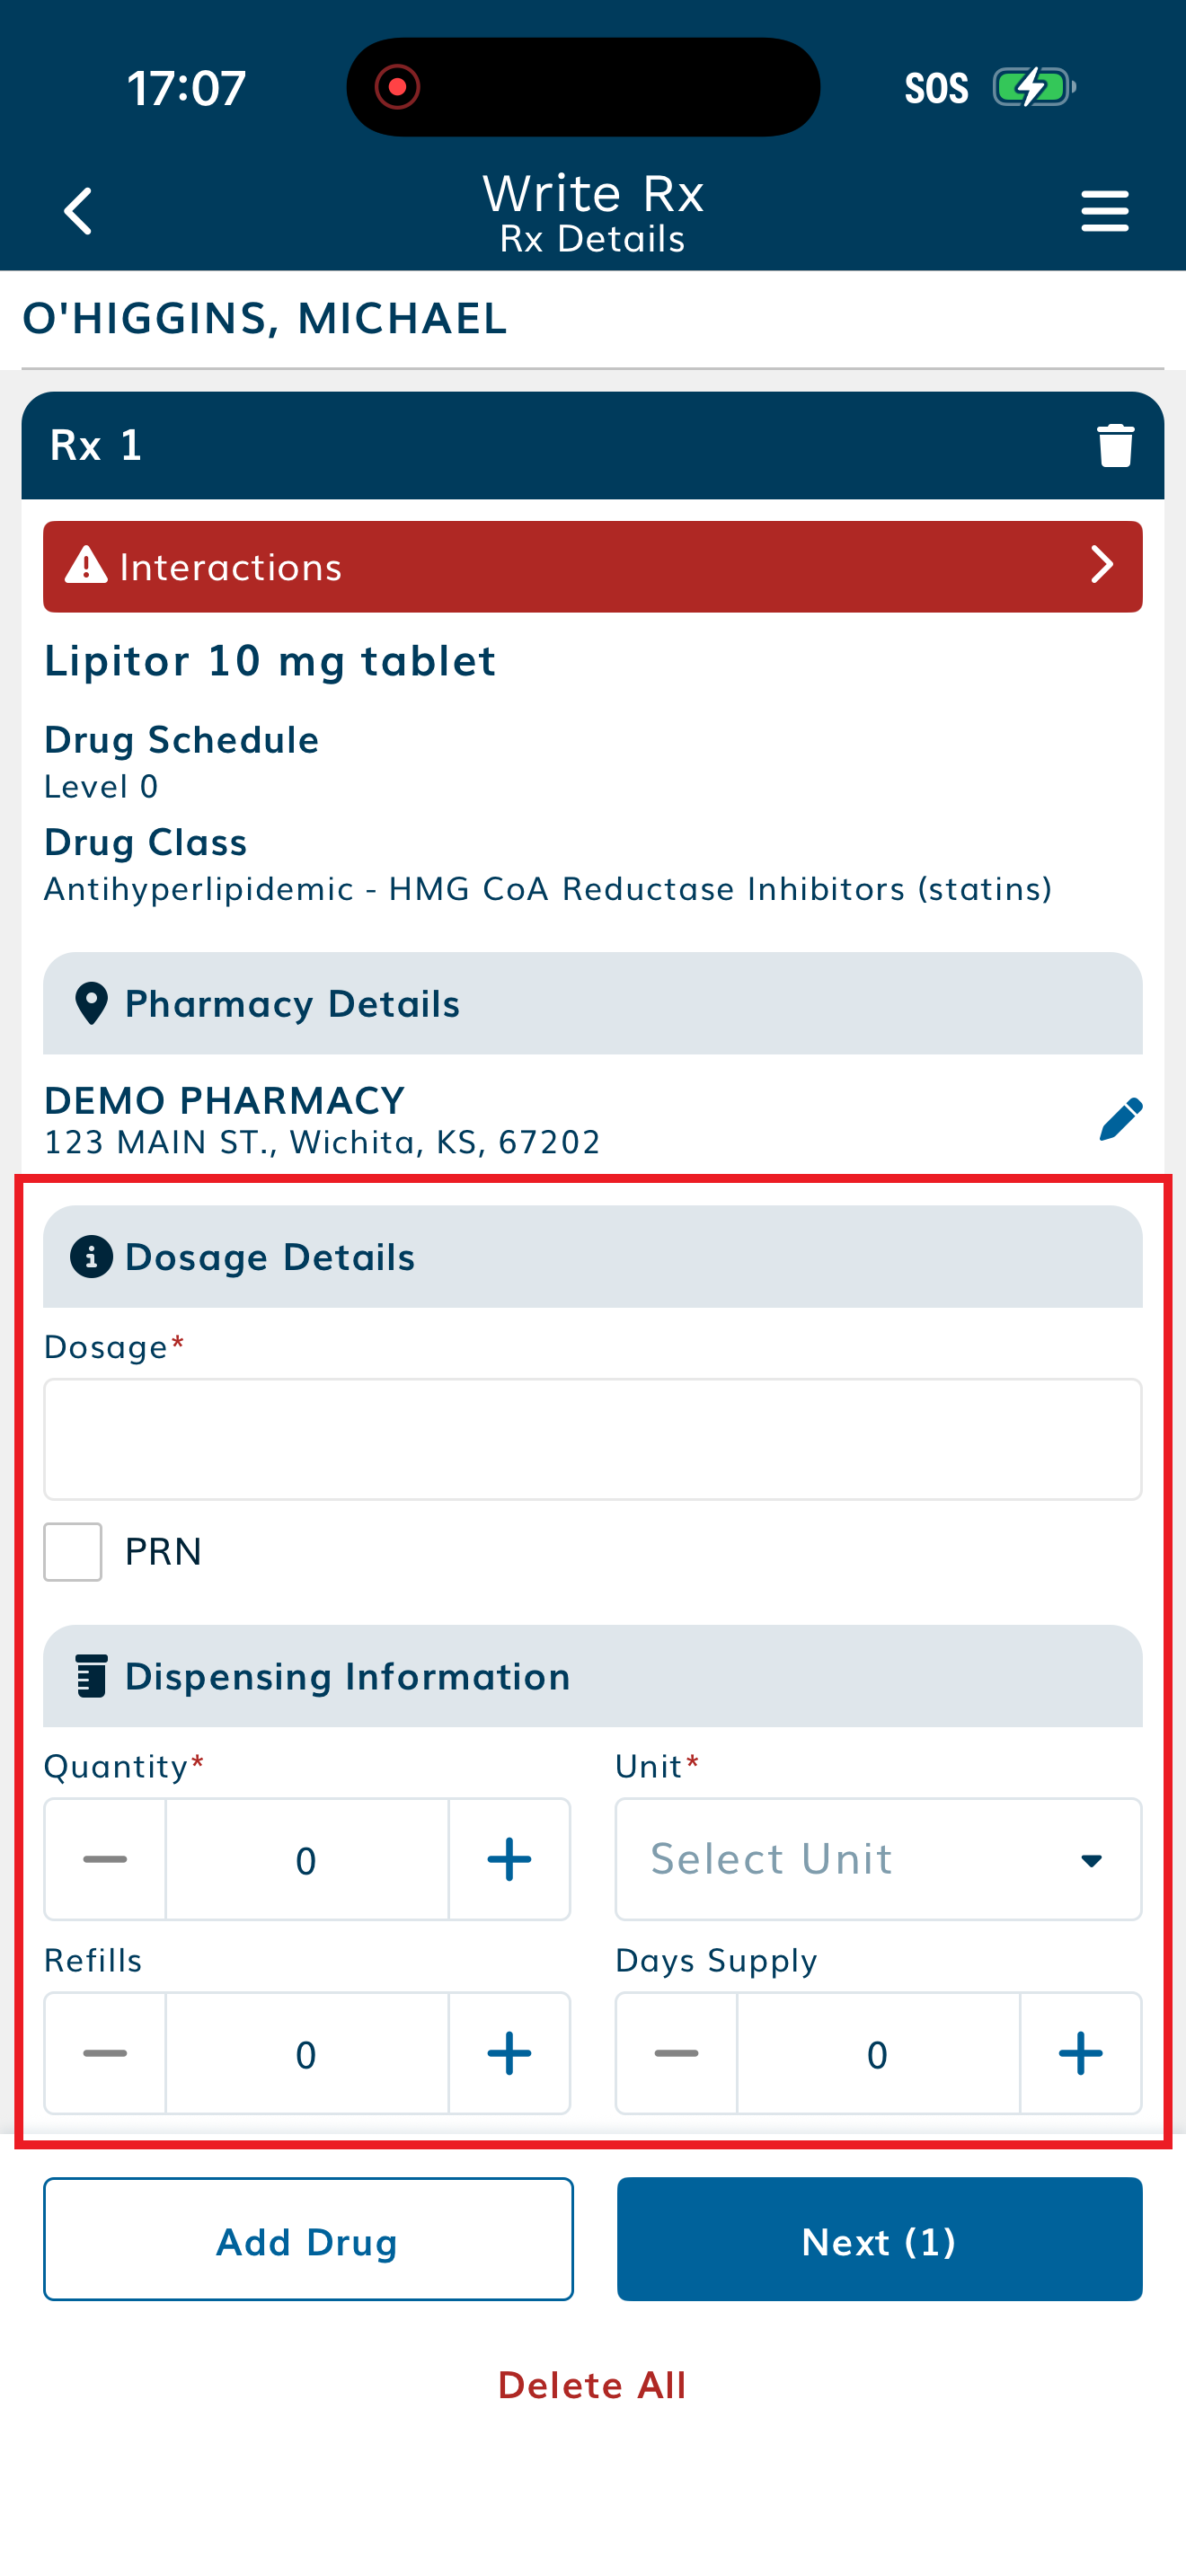1186x2576 pixels.
Task: Tap the Dosage Details info icon
Action: point(91,1256)
